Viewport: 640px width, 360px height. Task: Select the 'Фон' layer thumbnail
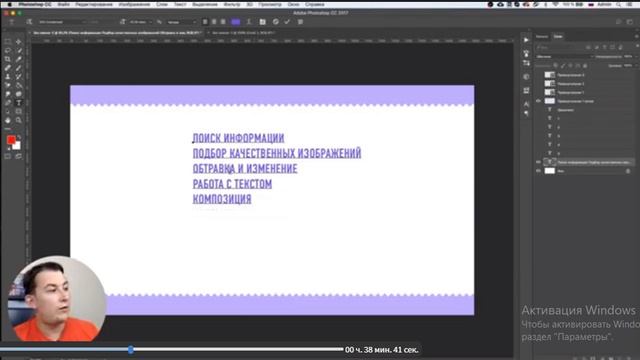pos(550,171)
